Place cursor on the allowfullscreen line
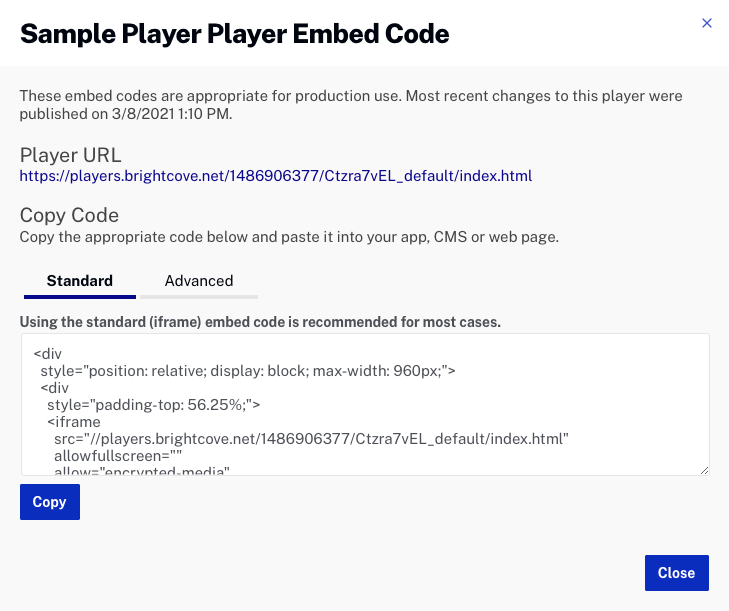 pos(120,456)
